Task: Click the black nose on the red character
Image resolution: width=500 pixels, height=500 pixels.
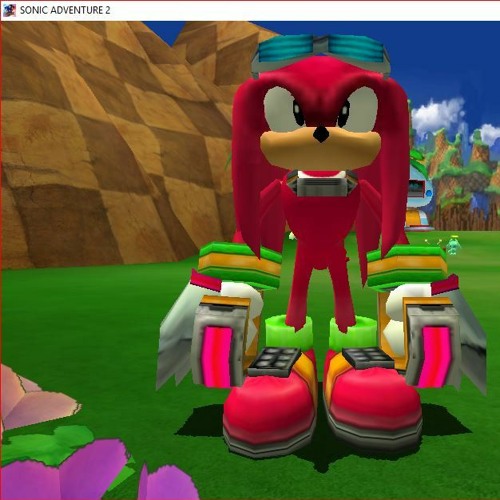Action: 321,134
